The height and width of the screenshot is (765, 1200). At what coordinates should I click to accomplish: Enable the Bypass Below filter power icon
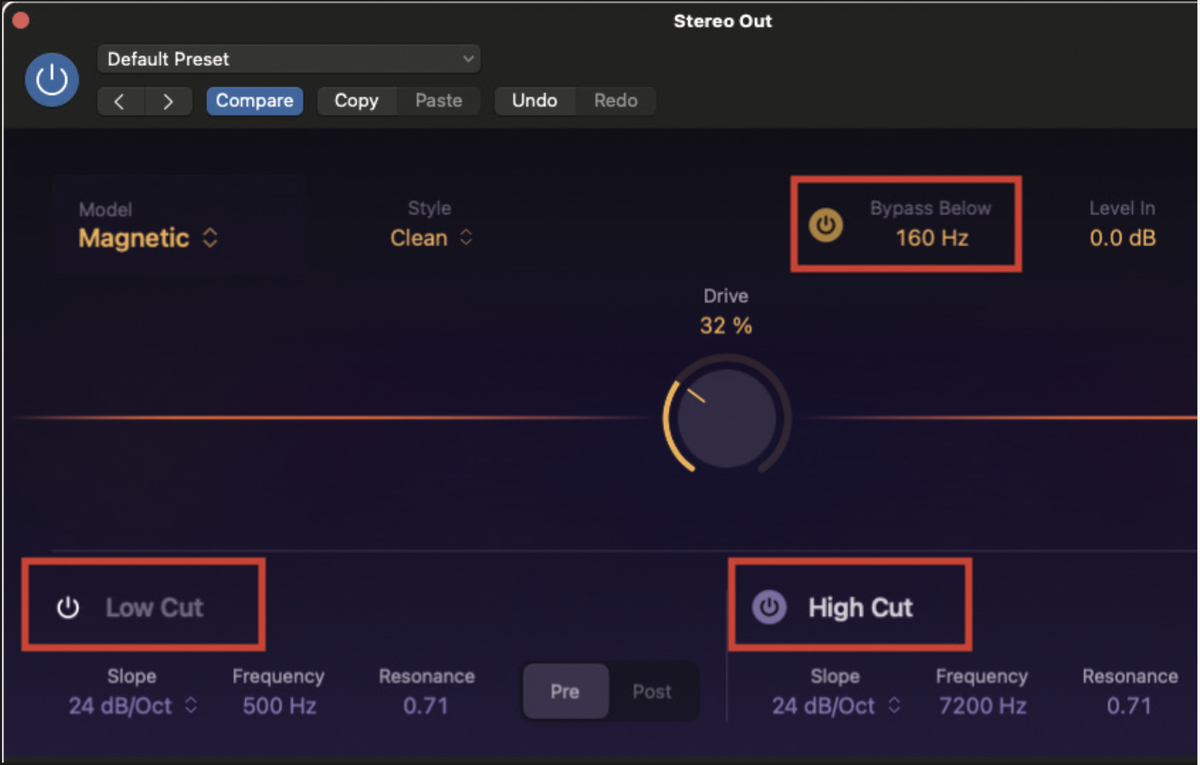[x=825, y=225]
